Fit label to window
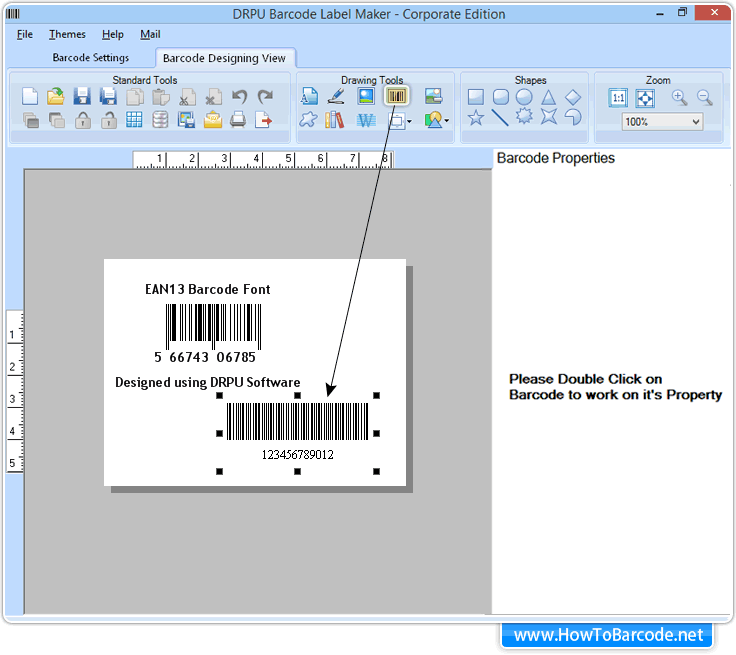 [x=645, y=98]
